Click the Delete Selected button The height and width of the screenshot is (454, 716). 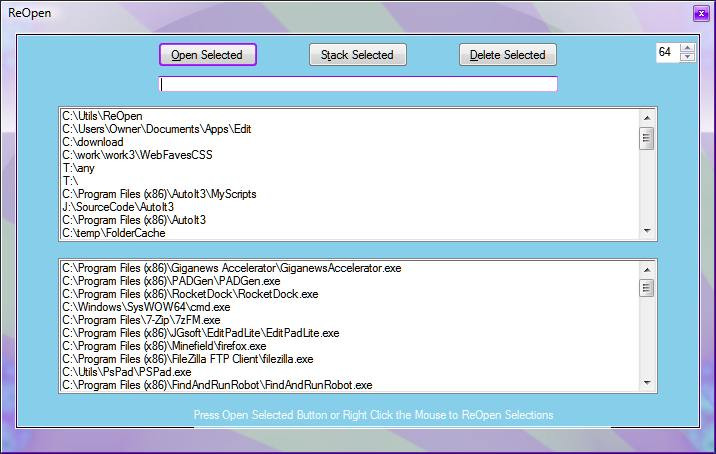508,55
